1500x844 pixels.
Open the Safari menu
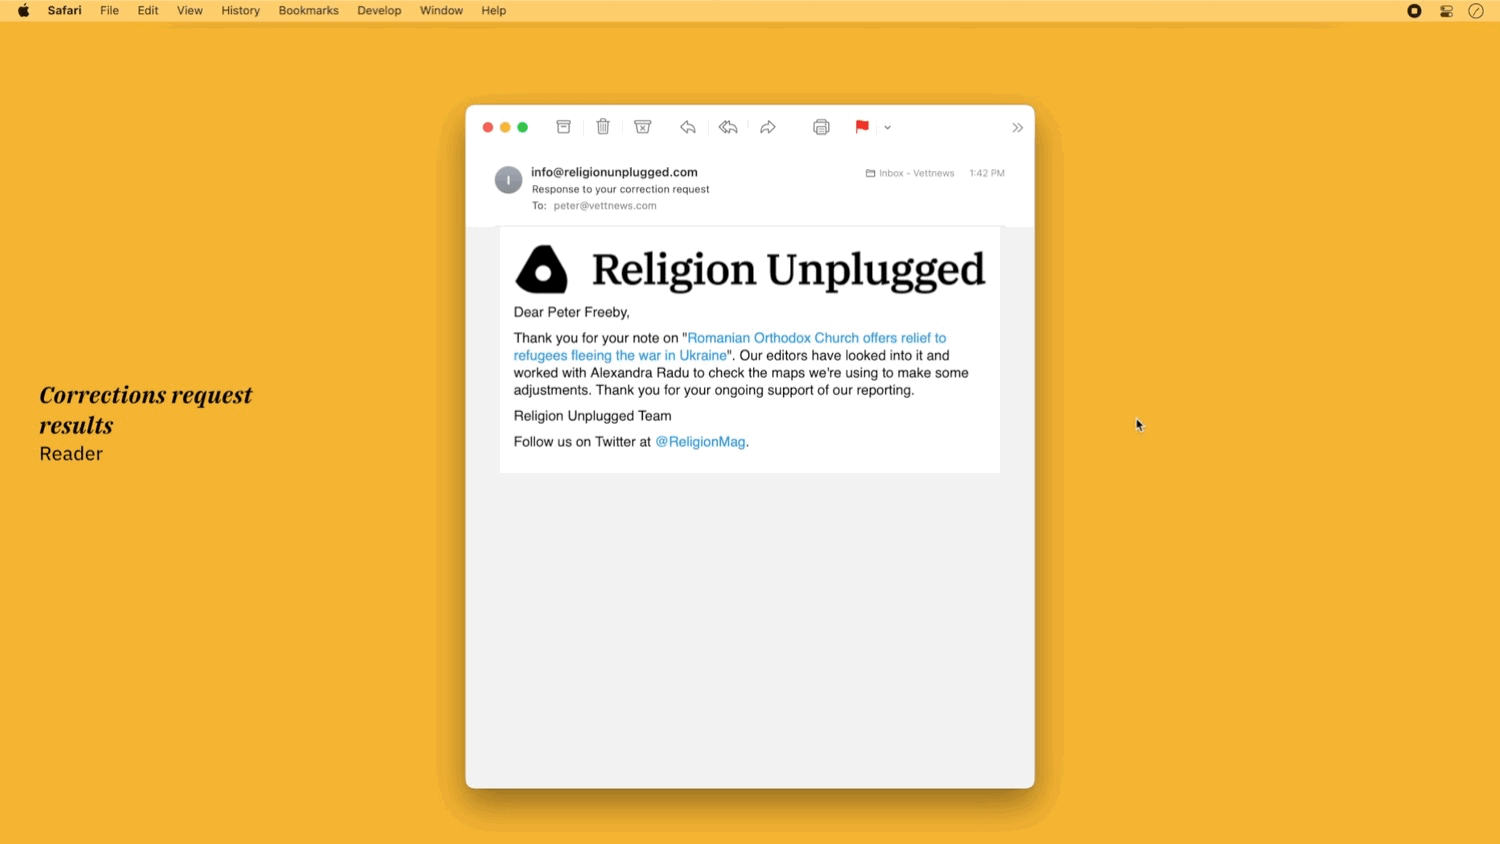[65, 11]
